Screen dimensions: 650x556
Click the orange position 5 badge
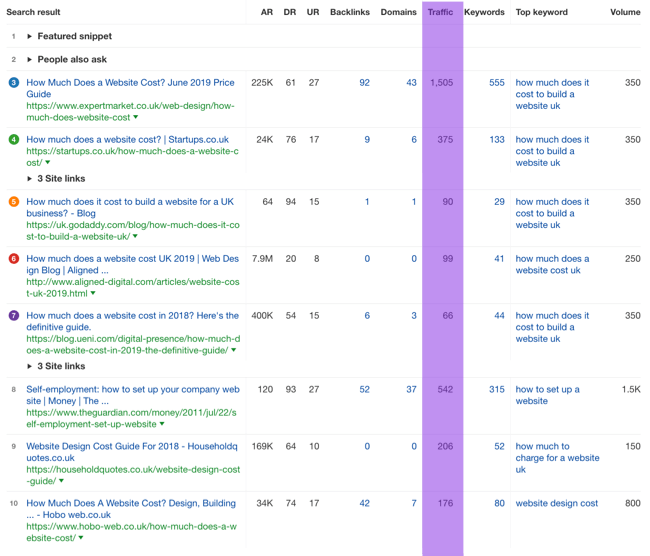(13, 202)
